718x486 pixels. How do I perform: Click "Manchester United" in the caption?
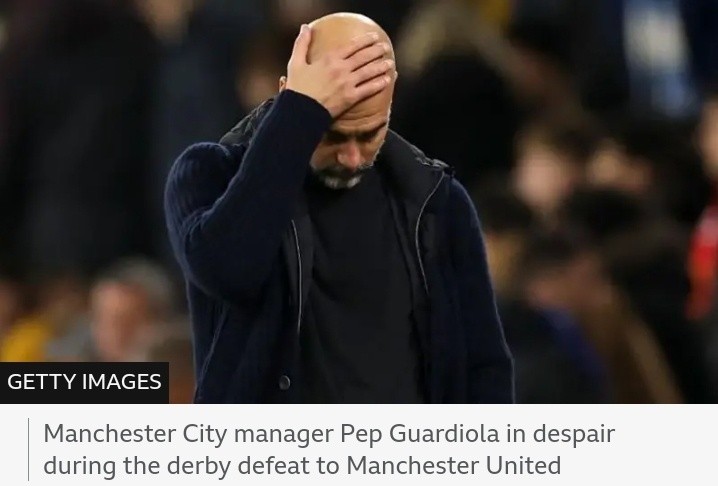(453, 465)
